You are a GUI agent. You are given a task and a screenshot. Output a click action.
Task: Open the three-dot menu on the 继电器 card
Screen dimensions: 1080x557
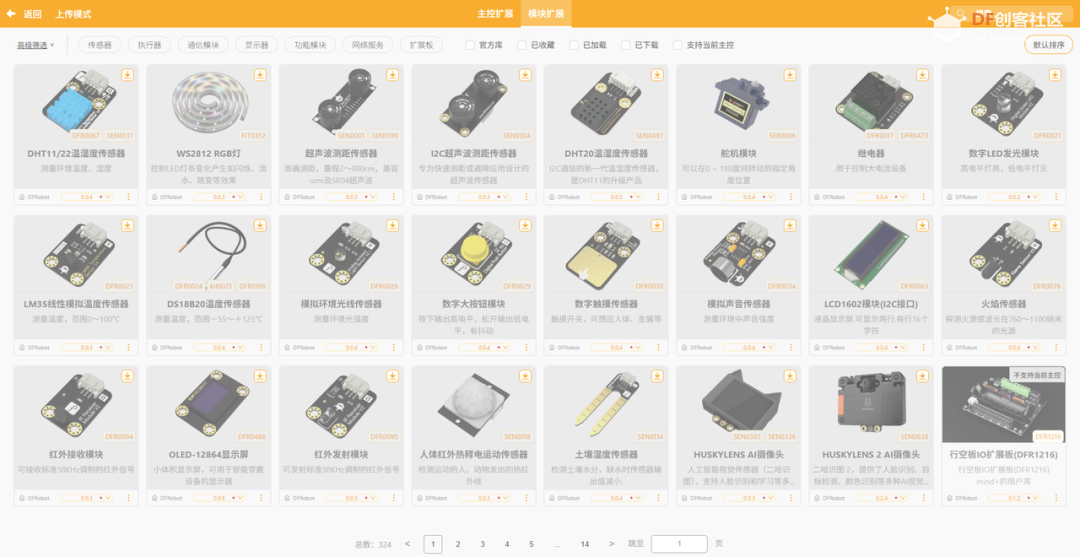[924, 197]
